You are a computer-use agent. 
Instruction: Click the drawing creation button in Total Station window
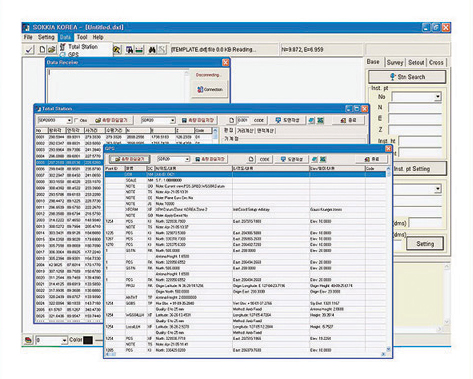coord(287,120)
